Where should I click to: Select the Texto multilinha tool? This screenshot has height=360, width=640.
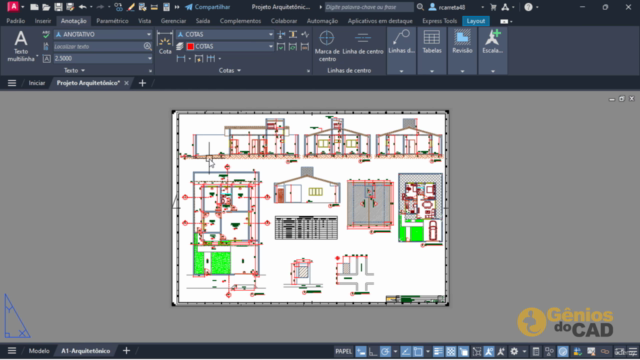click(21, 47)
